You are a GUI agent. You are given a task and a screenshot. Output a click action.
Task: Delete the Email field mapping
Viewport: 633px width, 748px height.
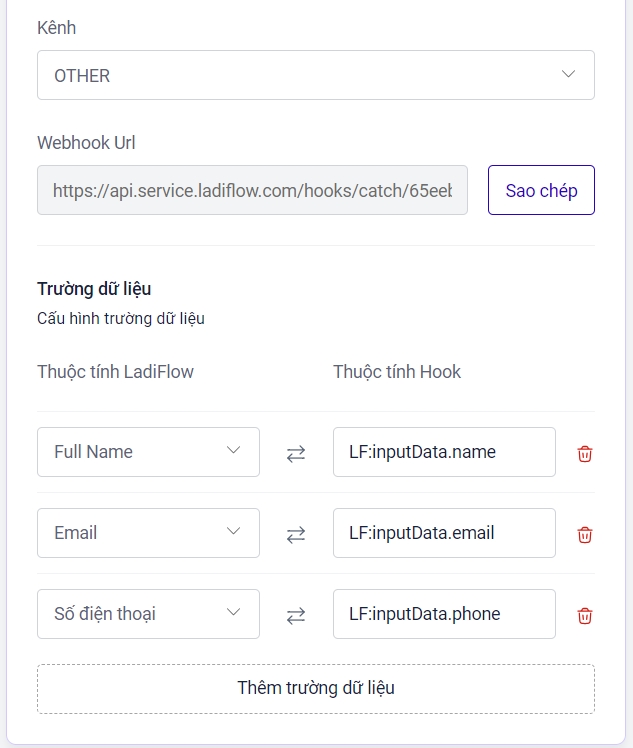(x=585, y=534)
